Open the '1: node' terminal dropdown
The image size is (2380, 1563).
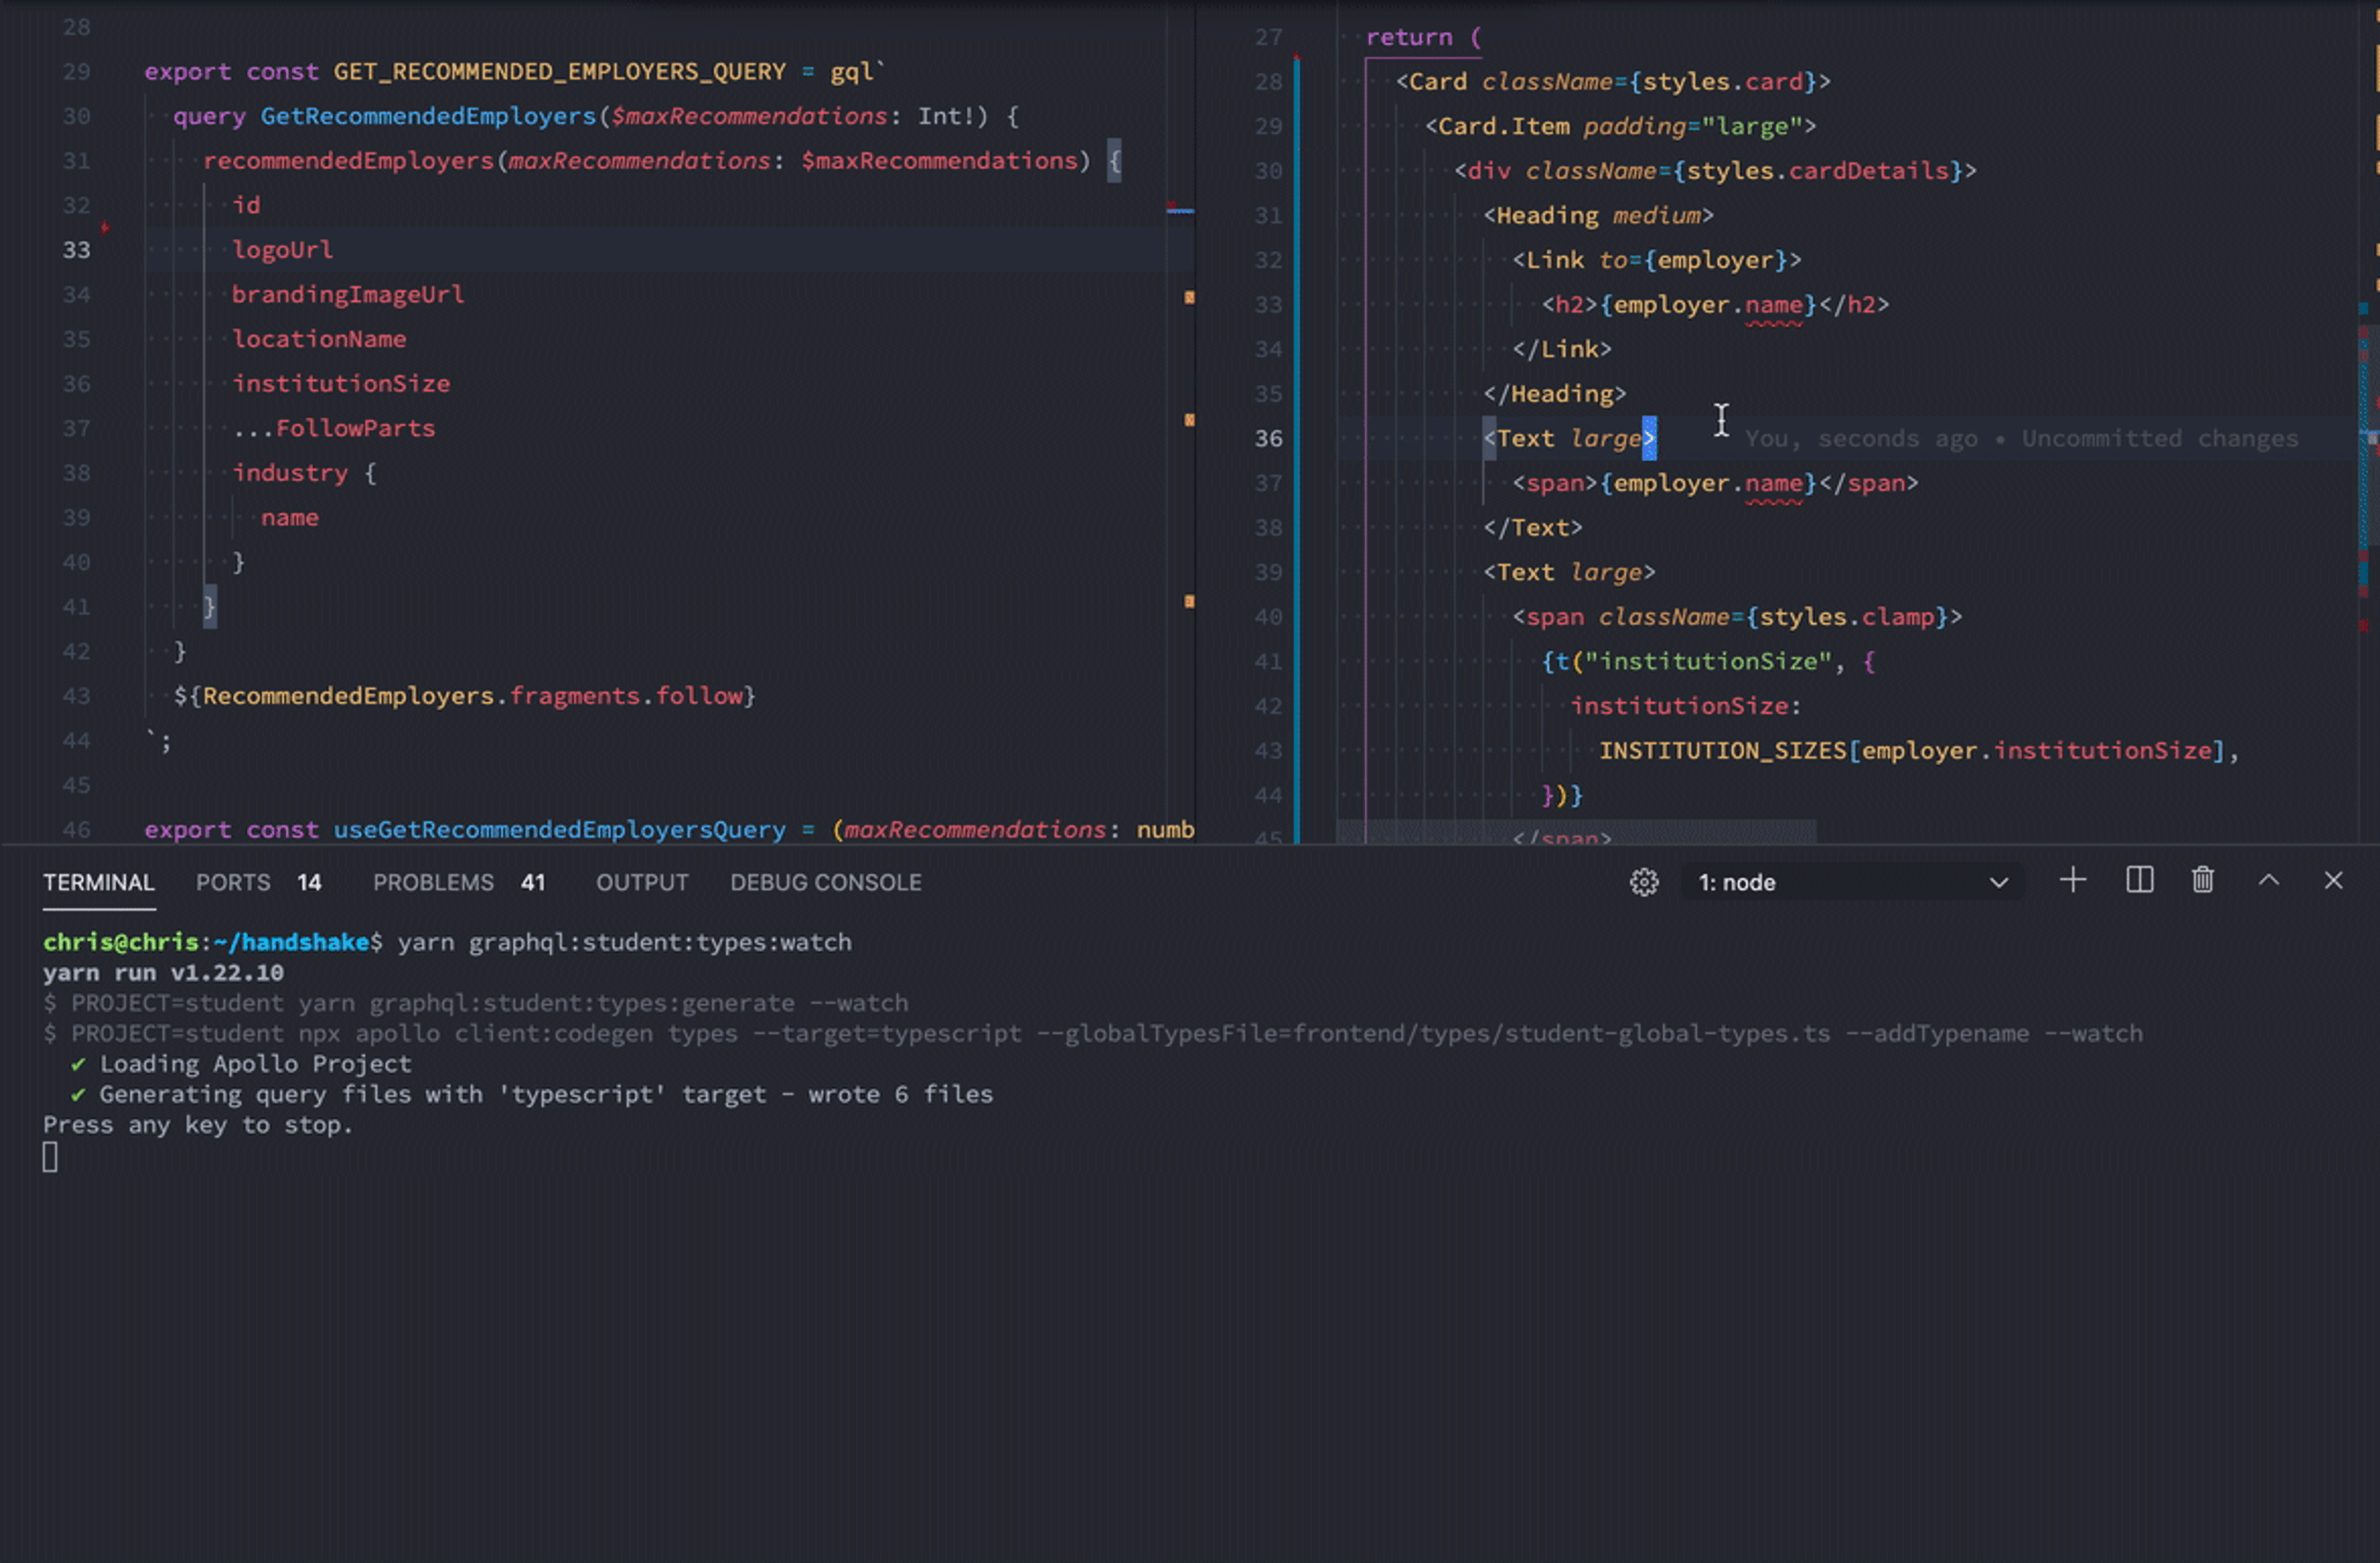[x=1852, y=882]
